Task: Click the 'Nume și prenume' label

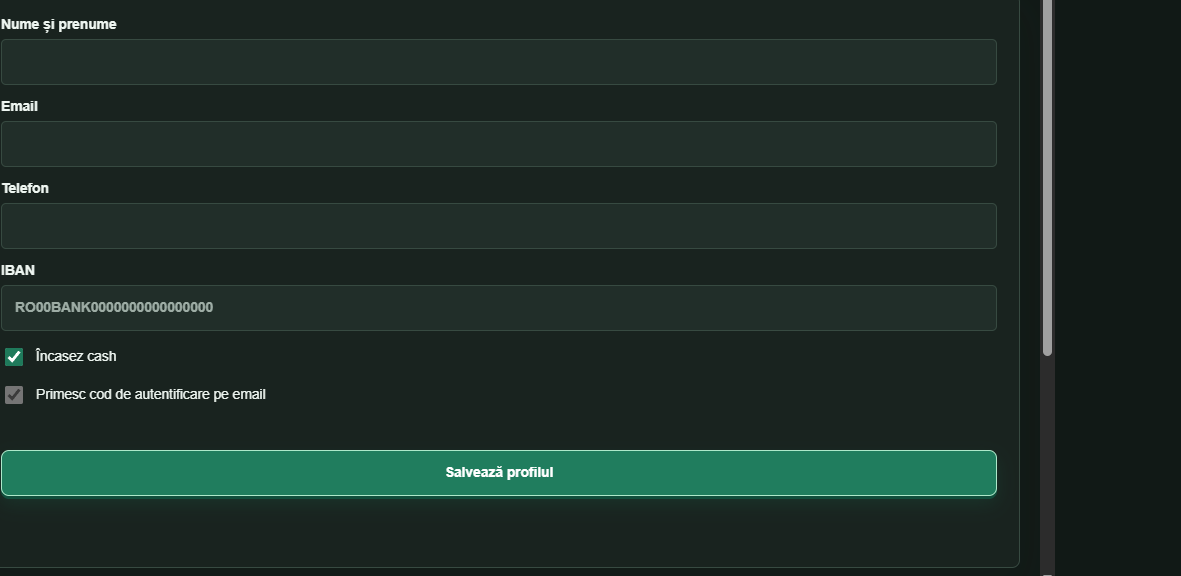Action: click(x=59, y=24)
